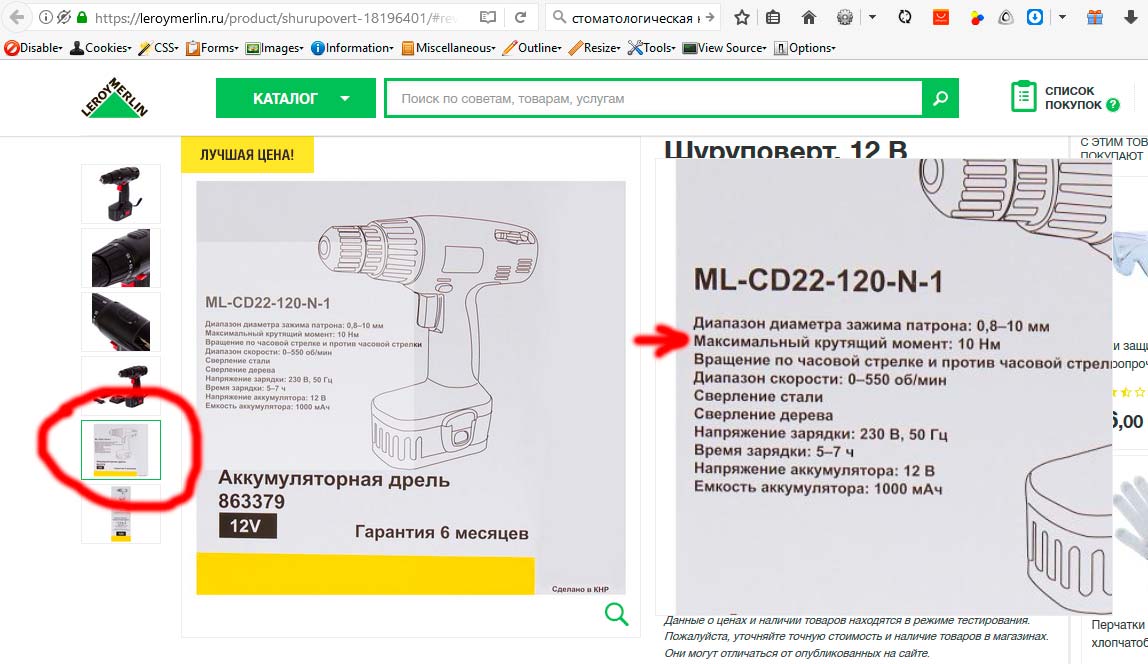Submit the browser search with the arrow
The width and height of the screenshot is (1148, 664).
[709, 18]
